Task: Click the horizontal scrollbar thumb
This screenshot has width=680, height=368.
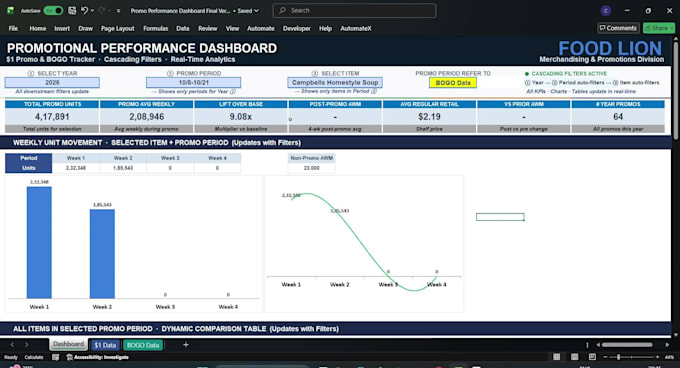Action: pos(627,345)
